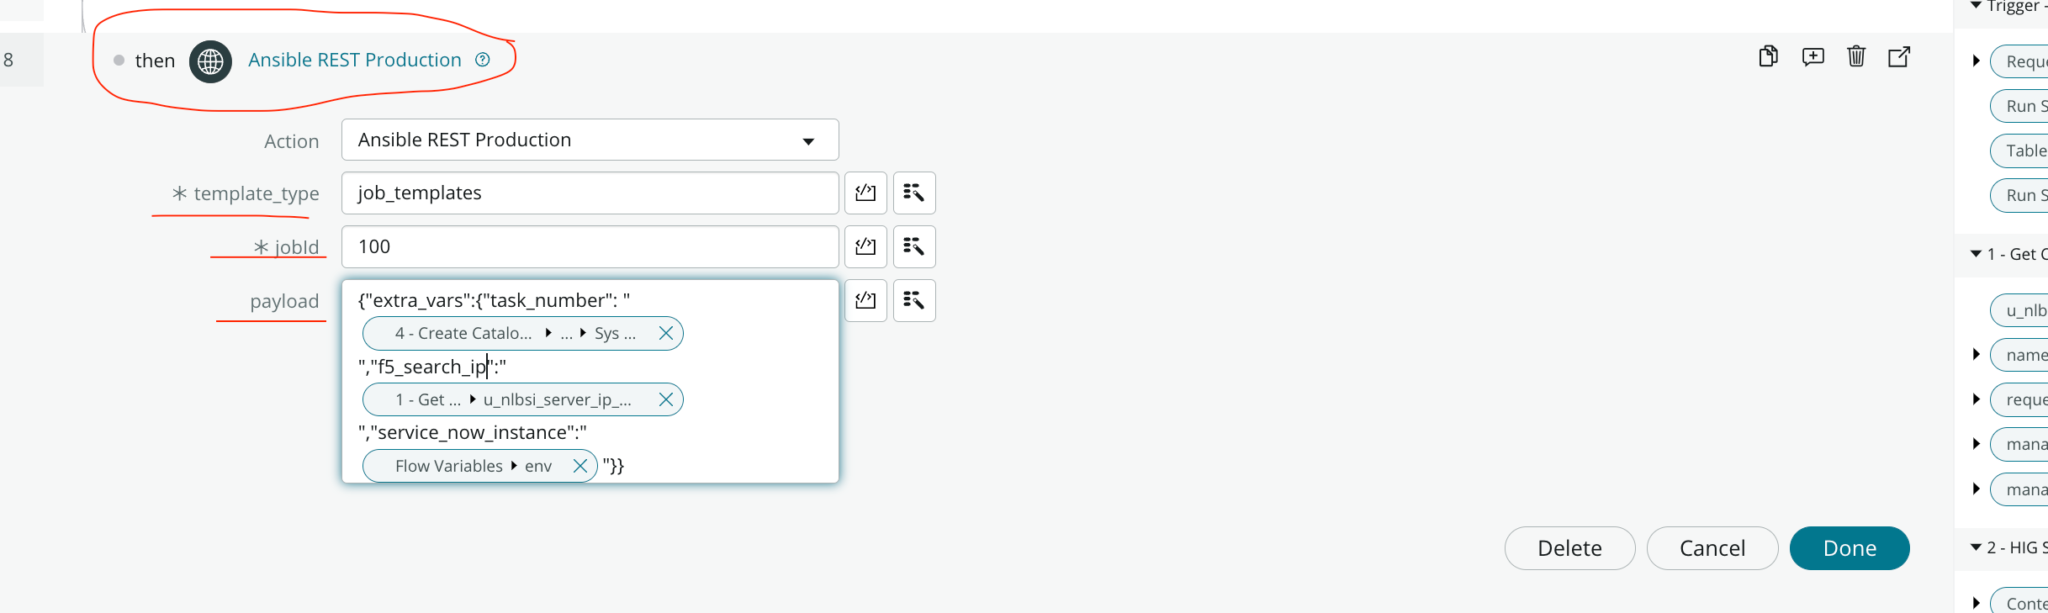
Task: Click the globe icon beside Ansible REST Production
Action: point(210,60)
